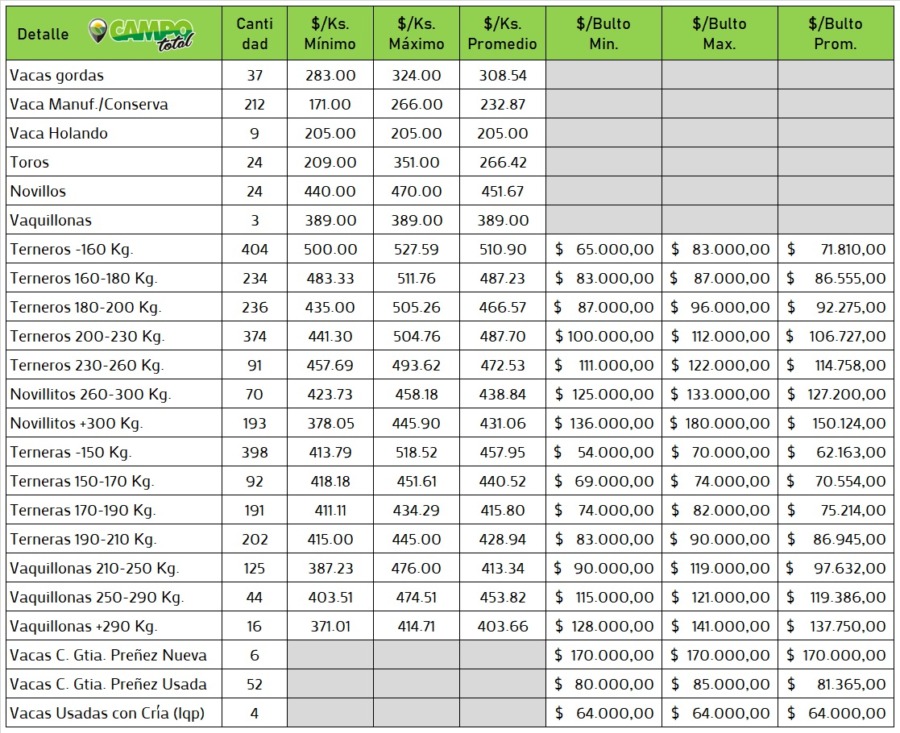Image resolution: width=900 pixels, height=733 pixels.
Task: Click the Vaca Manuf./Conserva row label
Action: (88, 104)
